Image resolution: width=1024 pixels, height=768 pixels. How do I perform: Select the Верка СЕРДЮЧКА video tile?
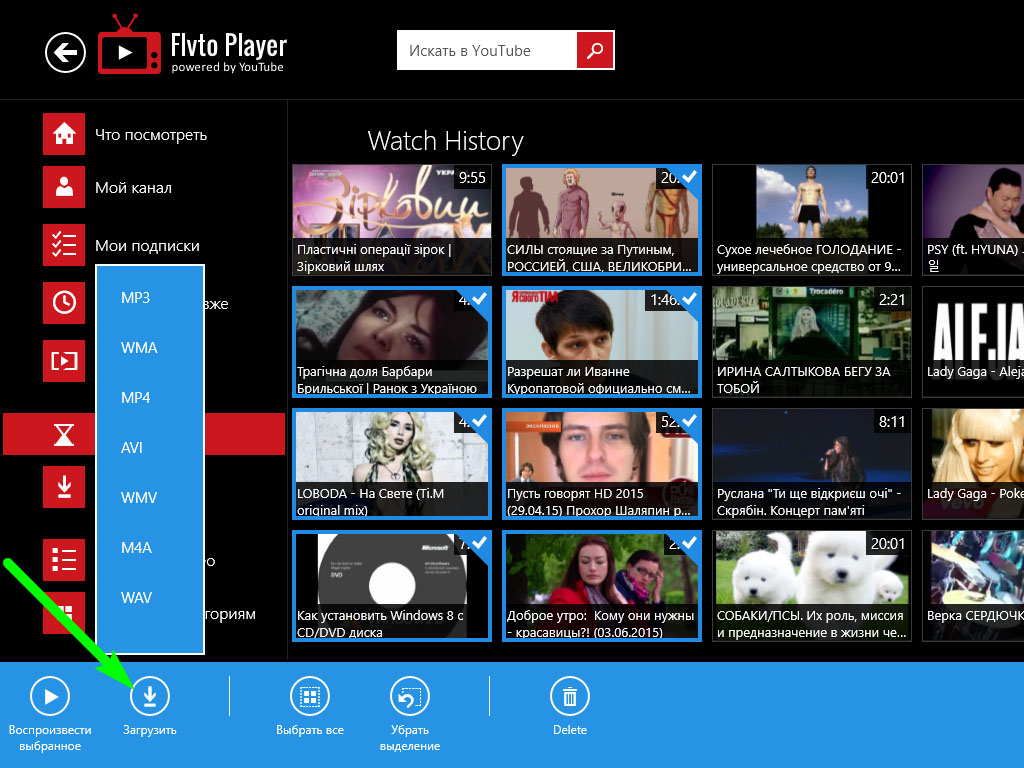point(973,586)
